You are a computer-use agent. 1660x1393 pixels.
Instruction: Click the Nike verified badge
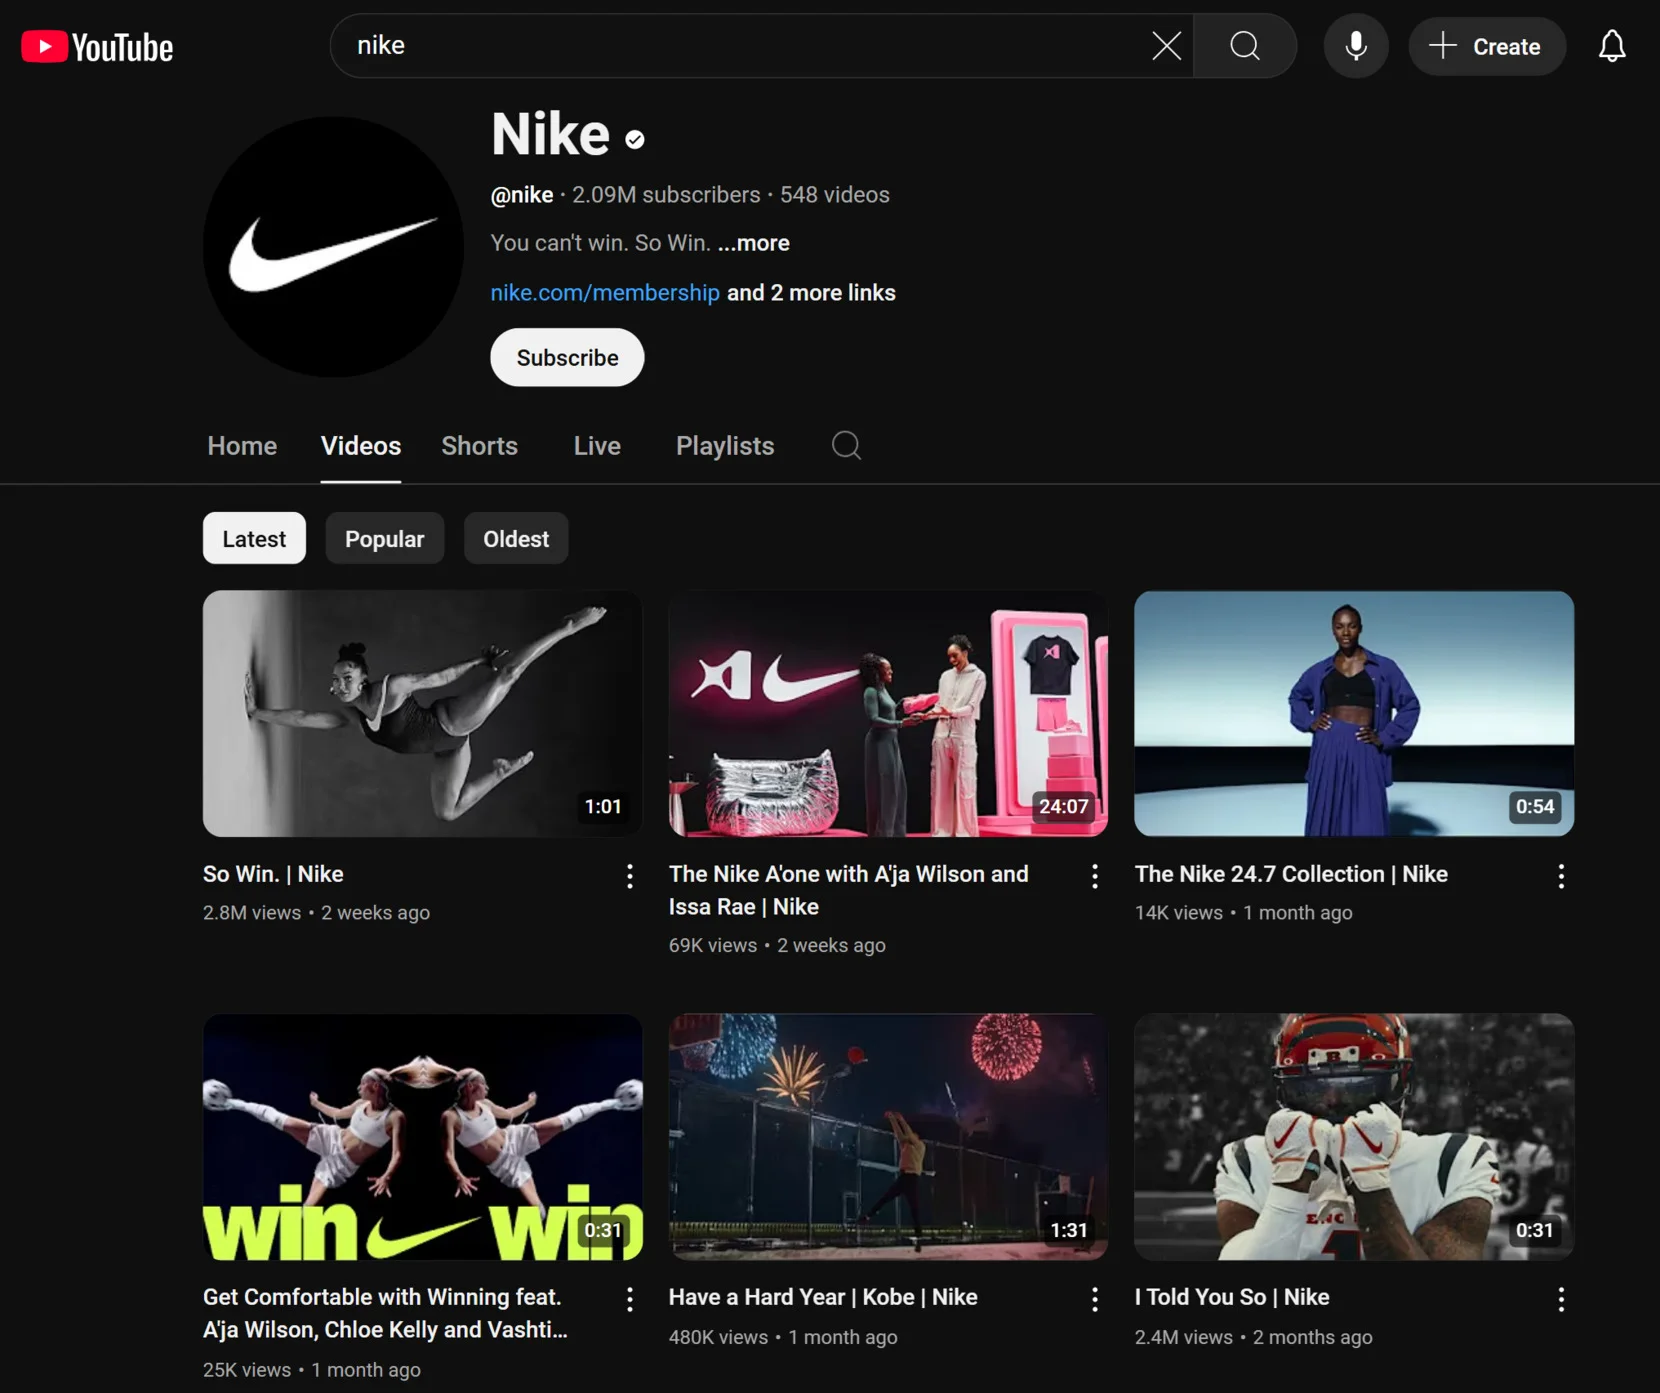pos(635,140)
